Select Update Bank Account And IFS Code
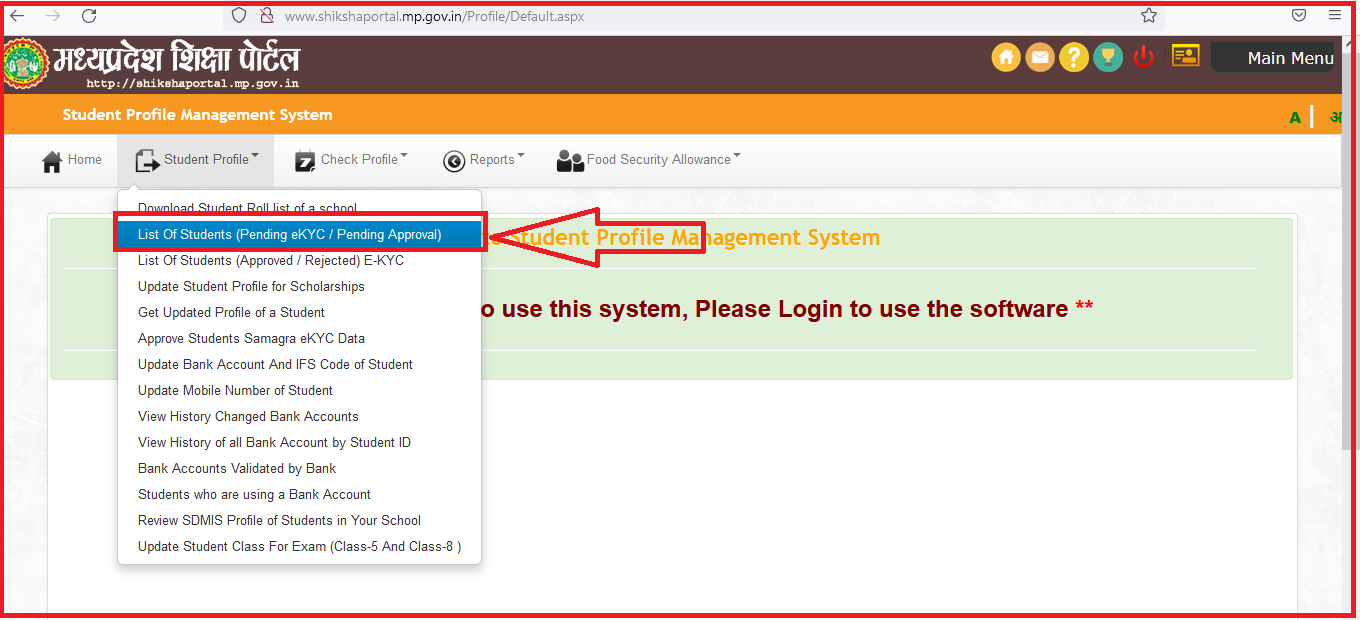Viewport: 1360px width, 620px height. tap(275, 365)
